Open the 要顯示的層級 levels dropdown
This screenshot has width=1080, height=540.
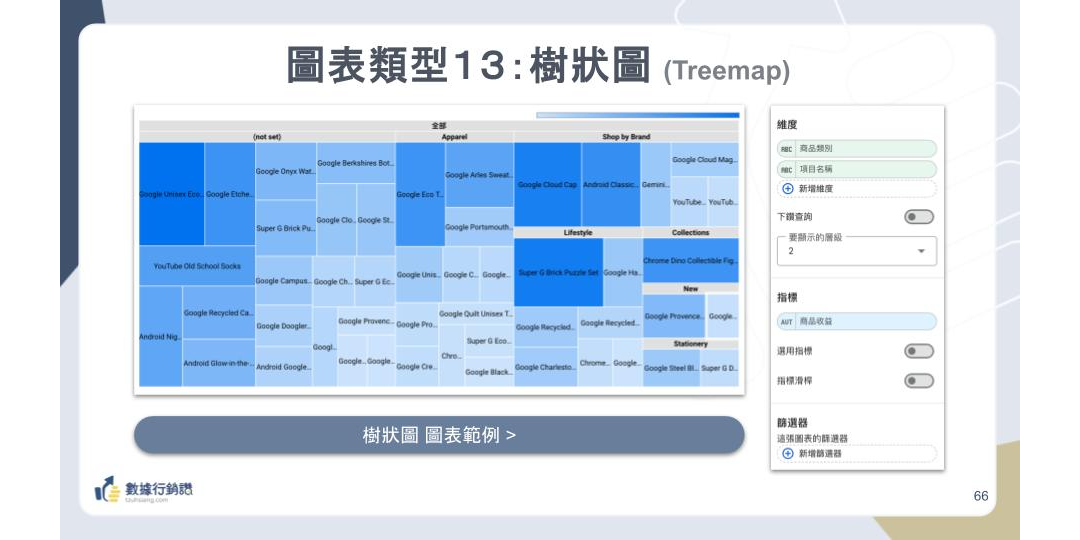coord(857,251)
